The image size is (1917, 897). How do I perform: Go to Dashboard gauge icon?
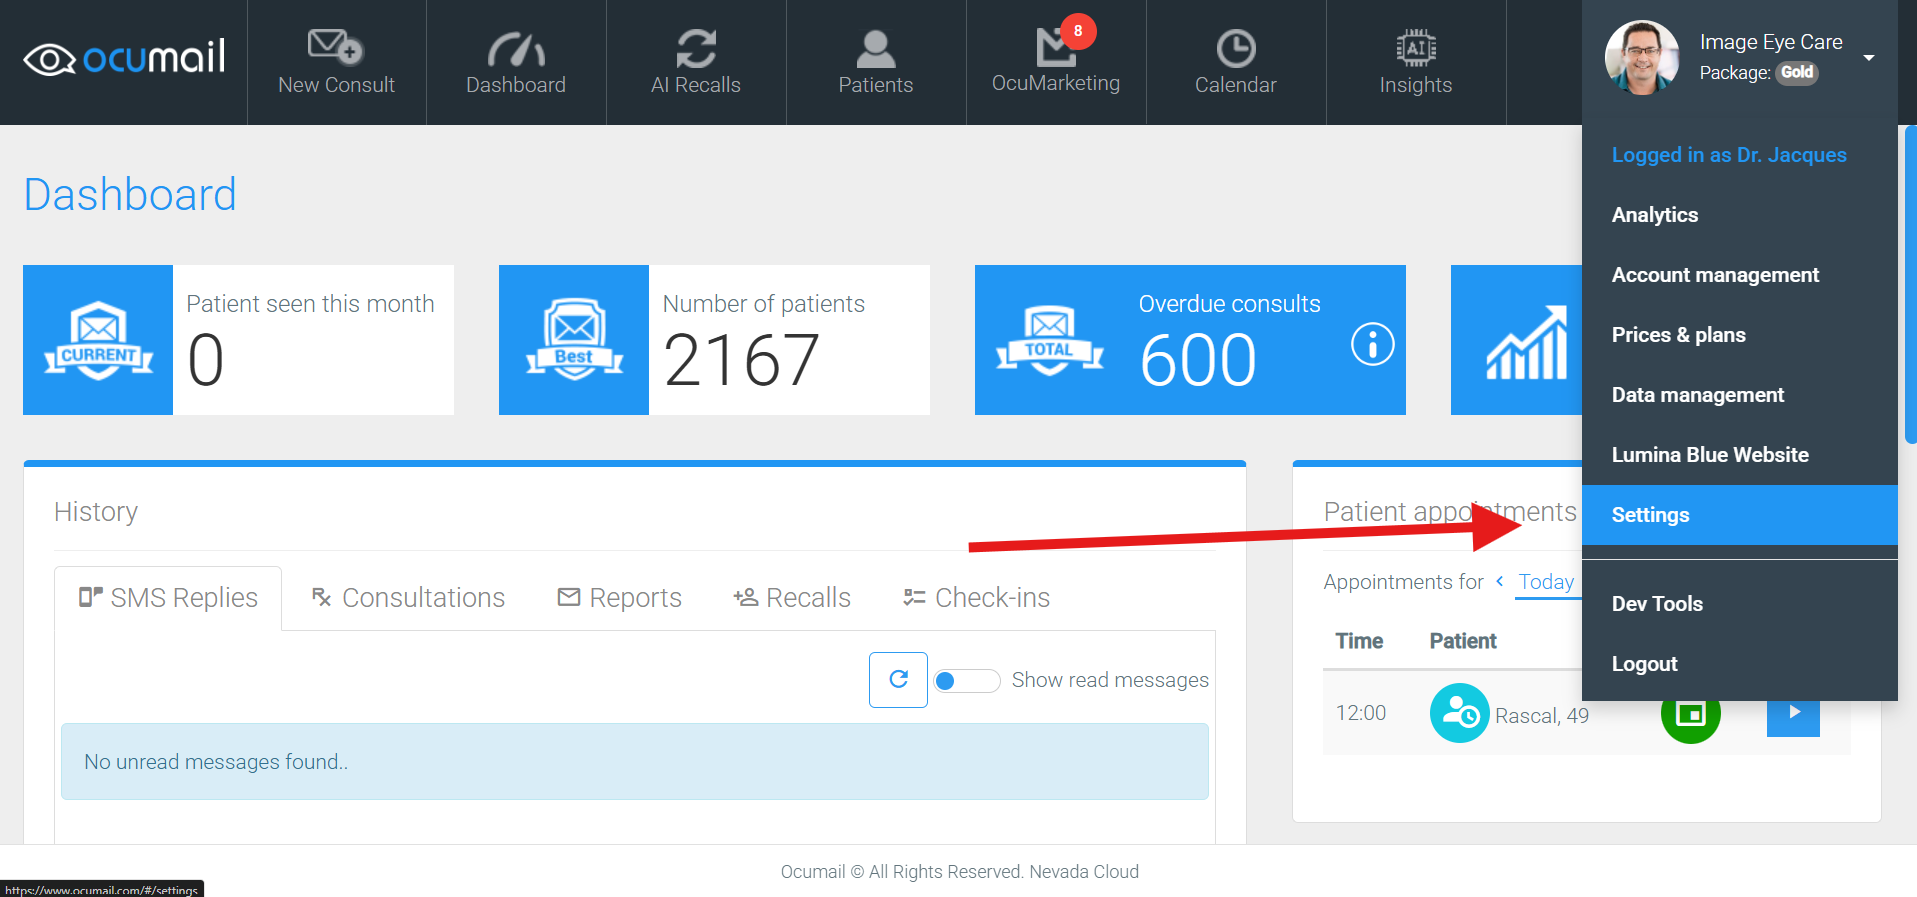pos(516,49)
